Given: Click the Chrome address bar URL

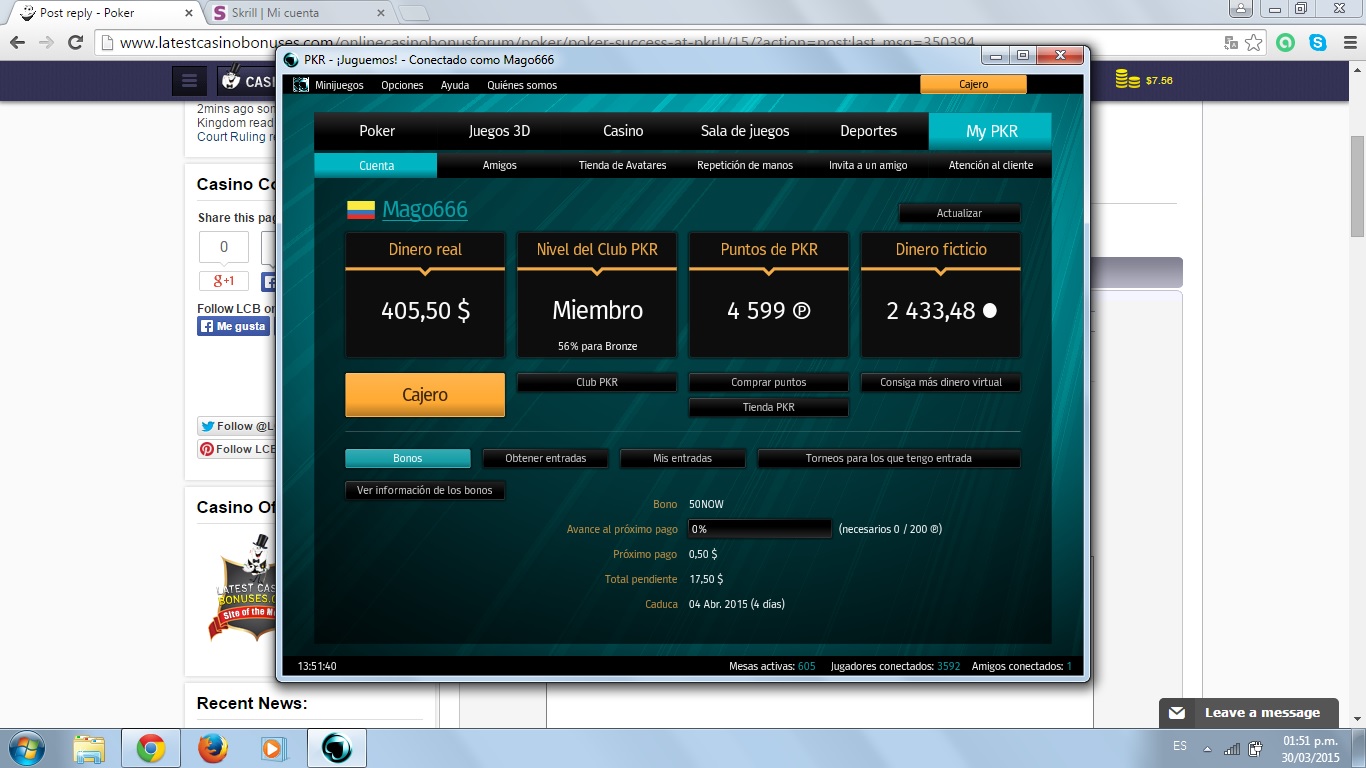Looking at the screenshot, I should (x=547, y=43).
